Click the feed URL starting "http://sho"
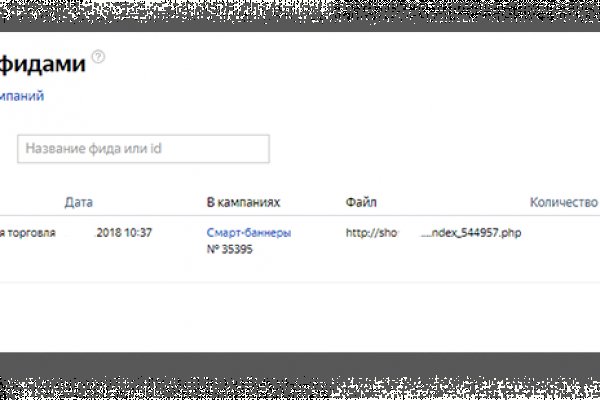 [x=371, y=233]
